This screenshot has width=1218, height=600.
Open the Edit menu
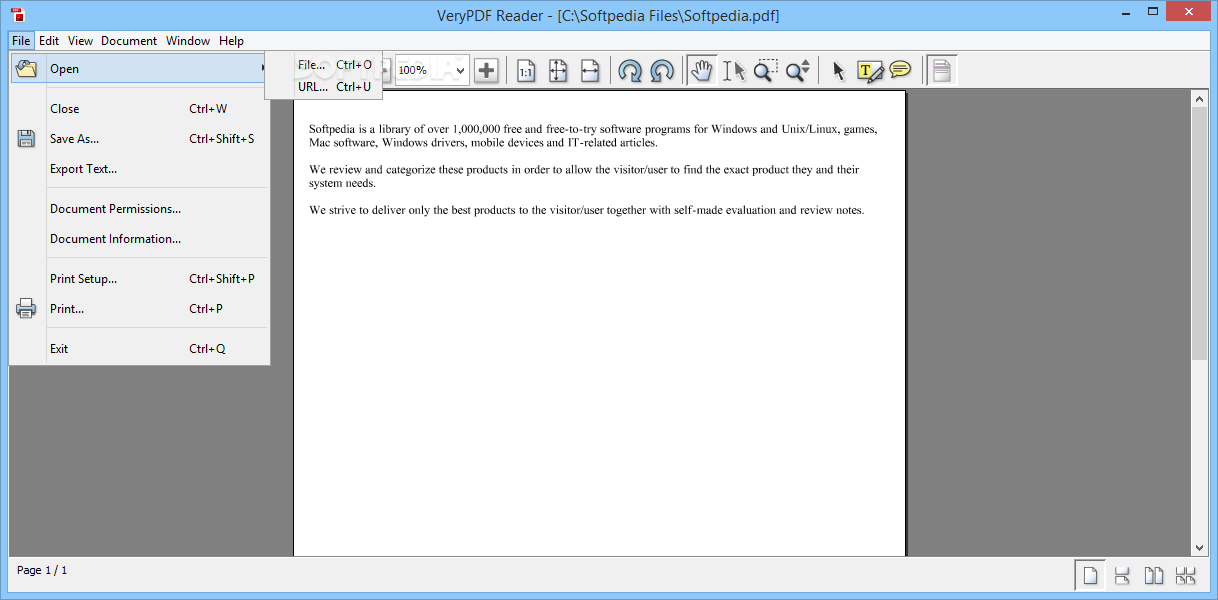(x=49, y=41)
